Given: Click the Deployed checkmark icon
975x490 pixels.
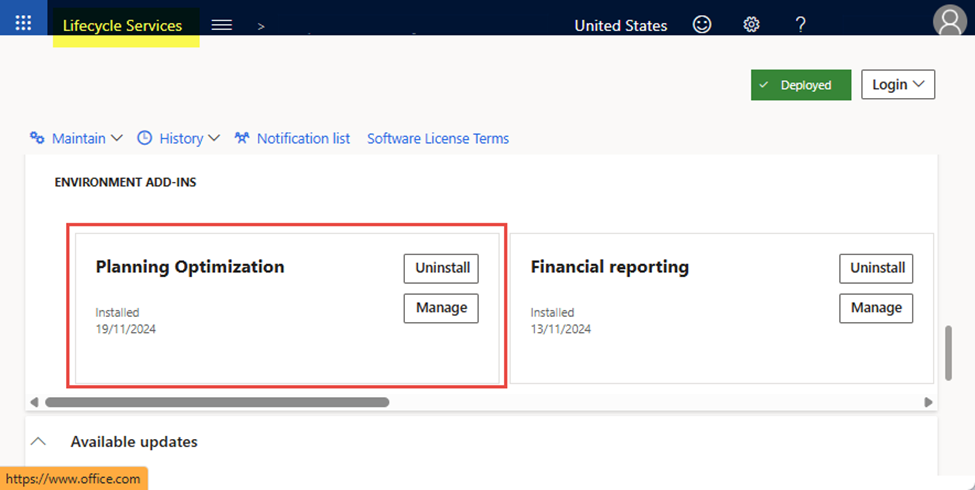Looking at the screenshot, I should [764, 85].
